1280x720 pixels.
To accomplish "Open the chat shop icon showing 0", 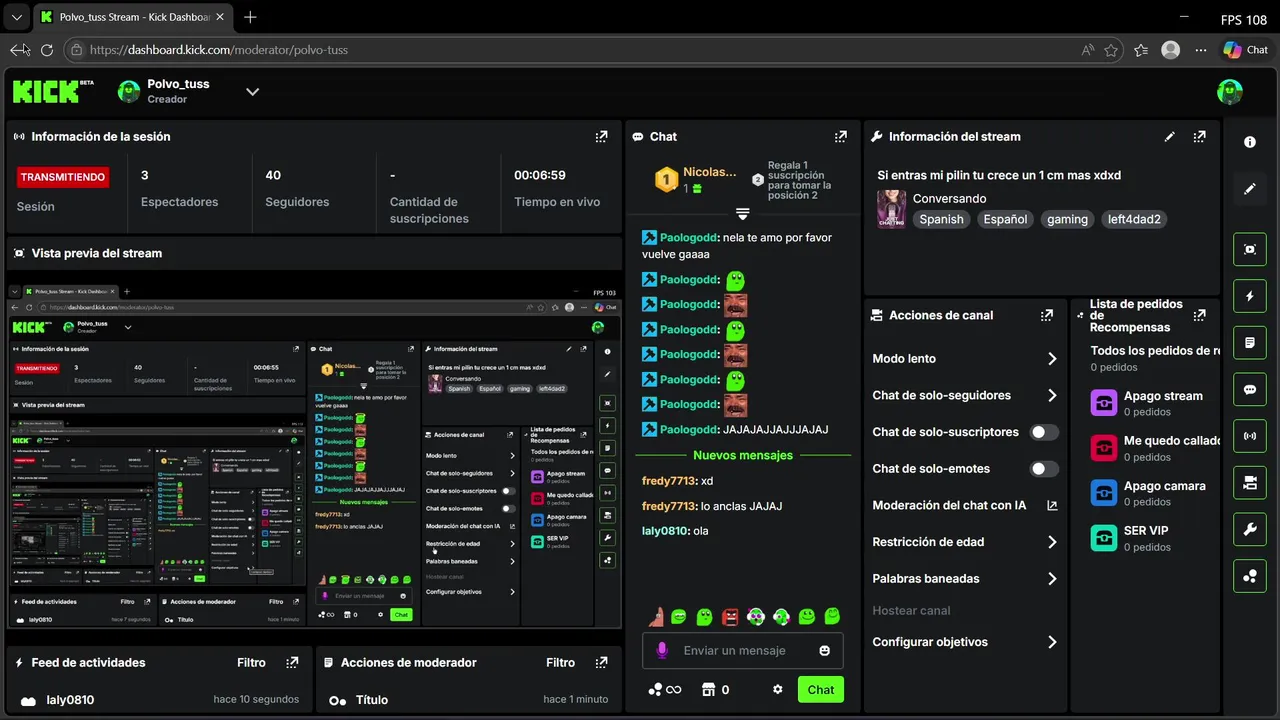I will [715, 690].
